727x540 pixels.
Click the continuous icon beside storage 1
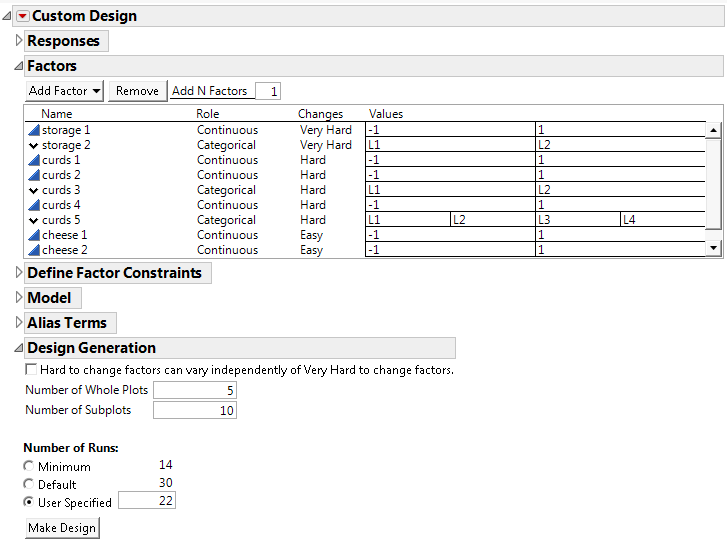(34, 130)
